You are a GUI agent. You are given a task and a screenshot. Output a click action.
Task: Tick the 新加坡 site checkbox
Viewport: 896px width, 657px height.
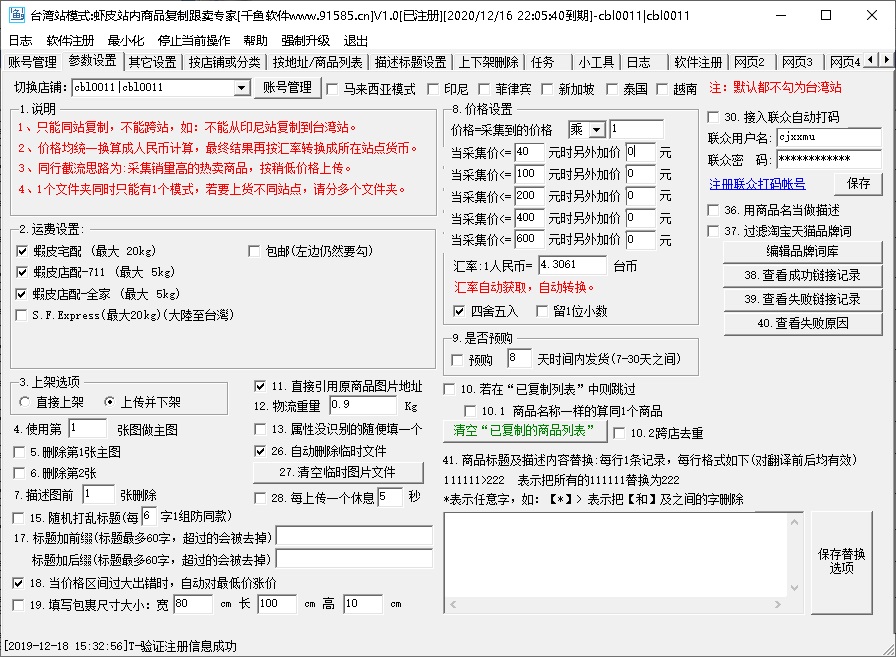click(547, 89)
